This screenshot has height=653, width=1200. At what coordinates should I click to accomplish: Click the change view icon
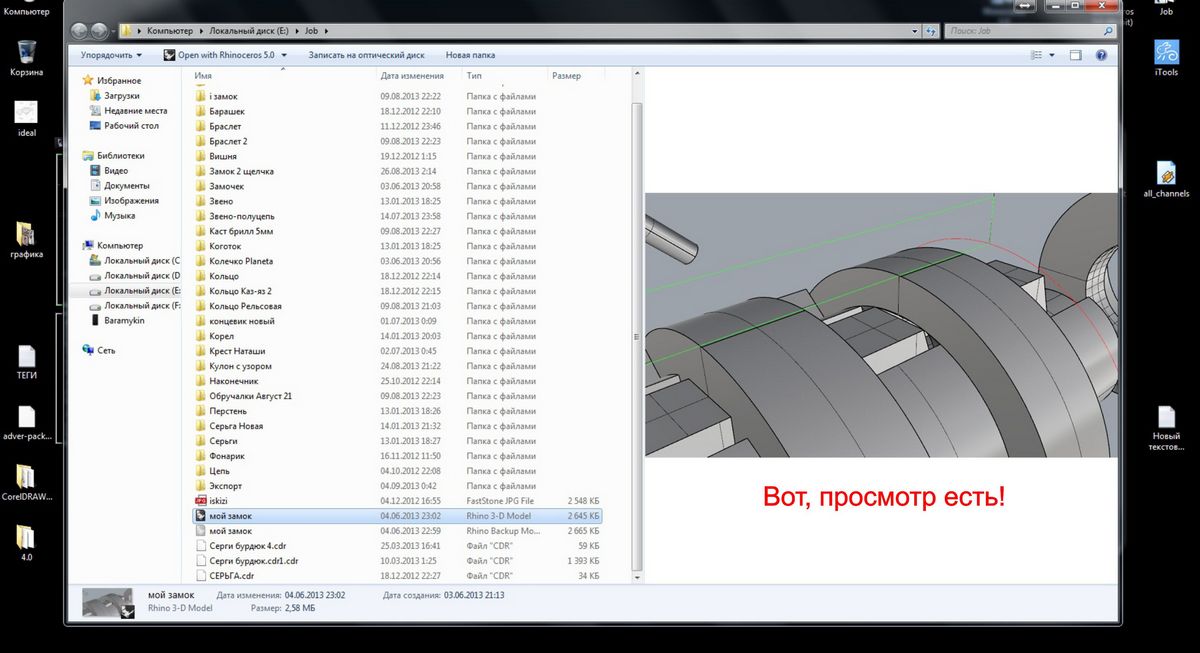[x=1036, y=55]
